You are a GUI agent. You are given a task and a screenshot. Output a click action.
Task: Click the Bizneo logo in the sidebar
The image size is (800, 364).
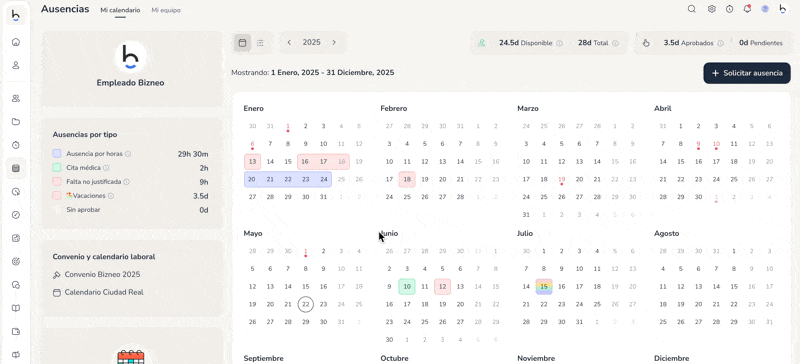coord(16,16)
